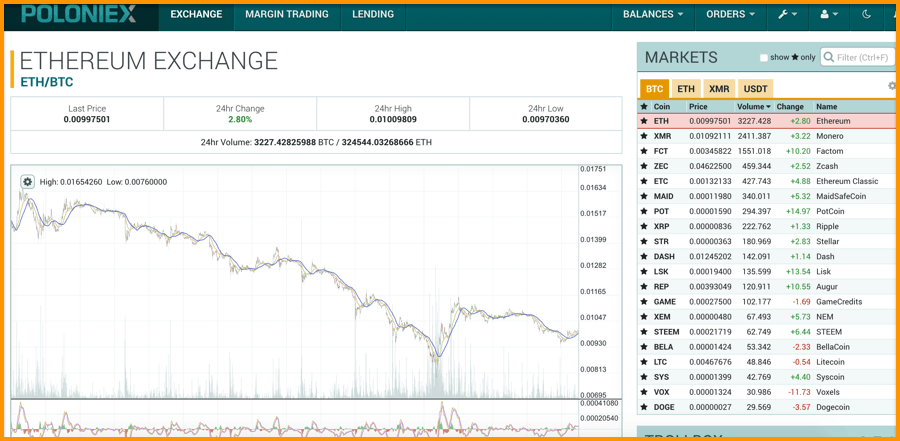Toggle favorite star for FCT
The height and width of the screenshot is (441, 900).
644,151
